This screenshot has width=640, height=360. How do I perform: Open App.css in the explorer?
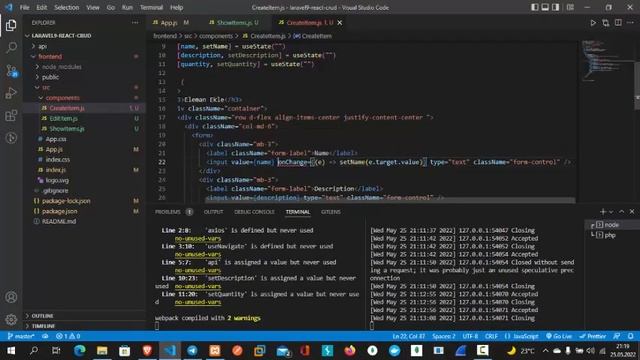(x=56, y=139)
